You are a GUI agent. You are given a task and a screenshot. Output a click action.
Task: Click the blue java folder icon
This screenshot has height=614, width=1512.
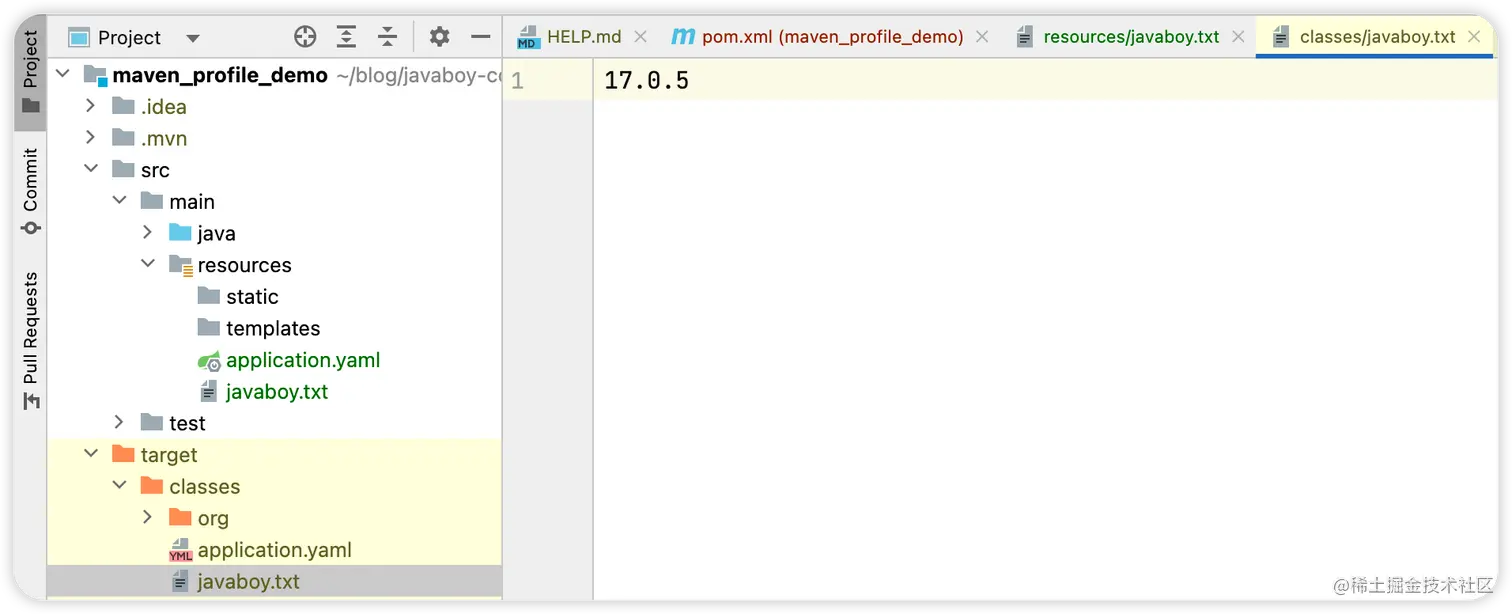(180, 233)
